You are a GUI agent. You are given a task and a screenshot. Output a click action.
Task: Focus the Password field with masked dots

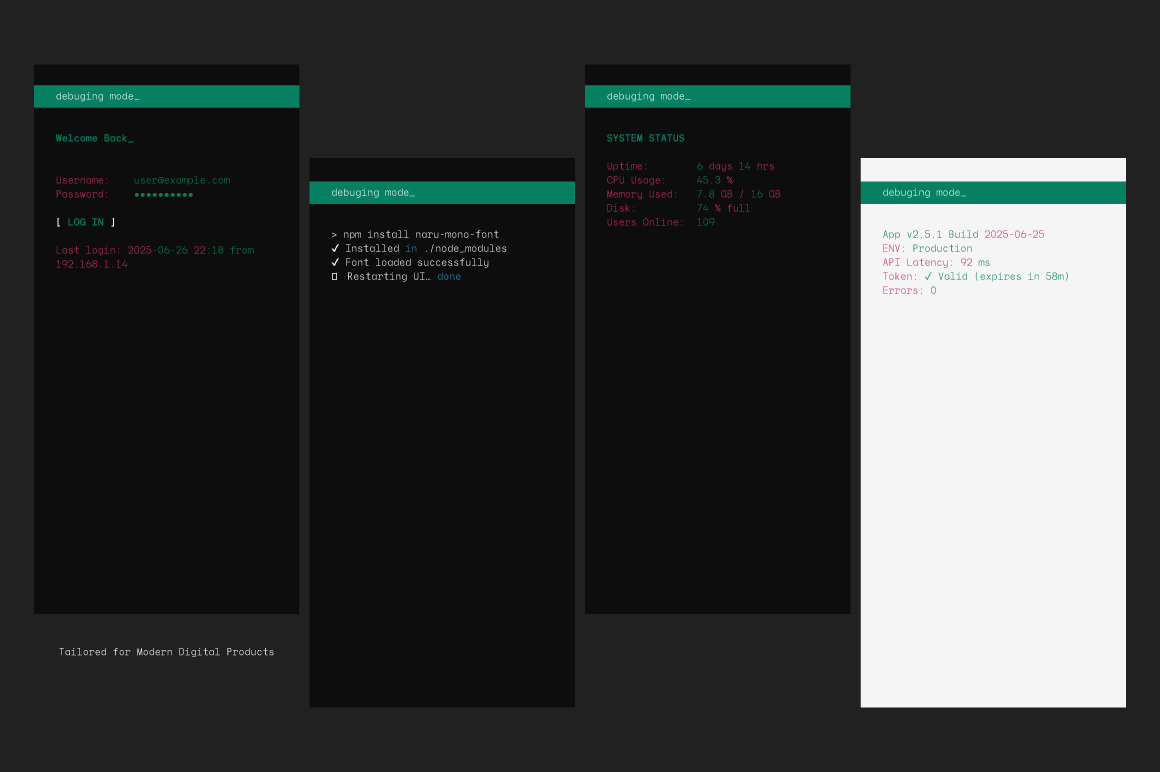(163, 194)
